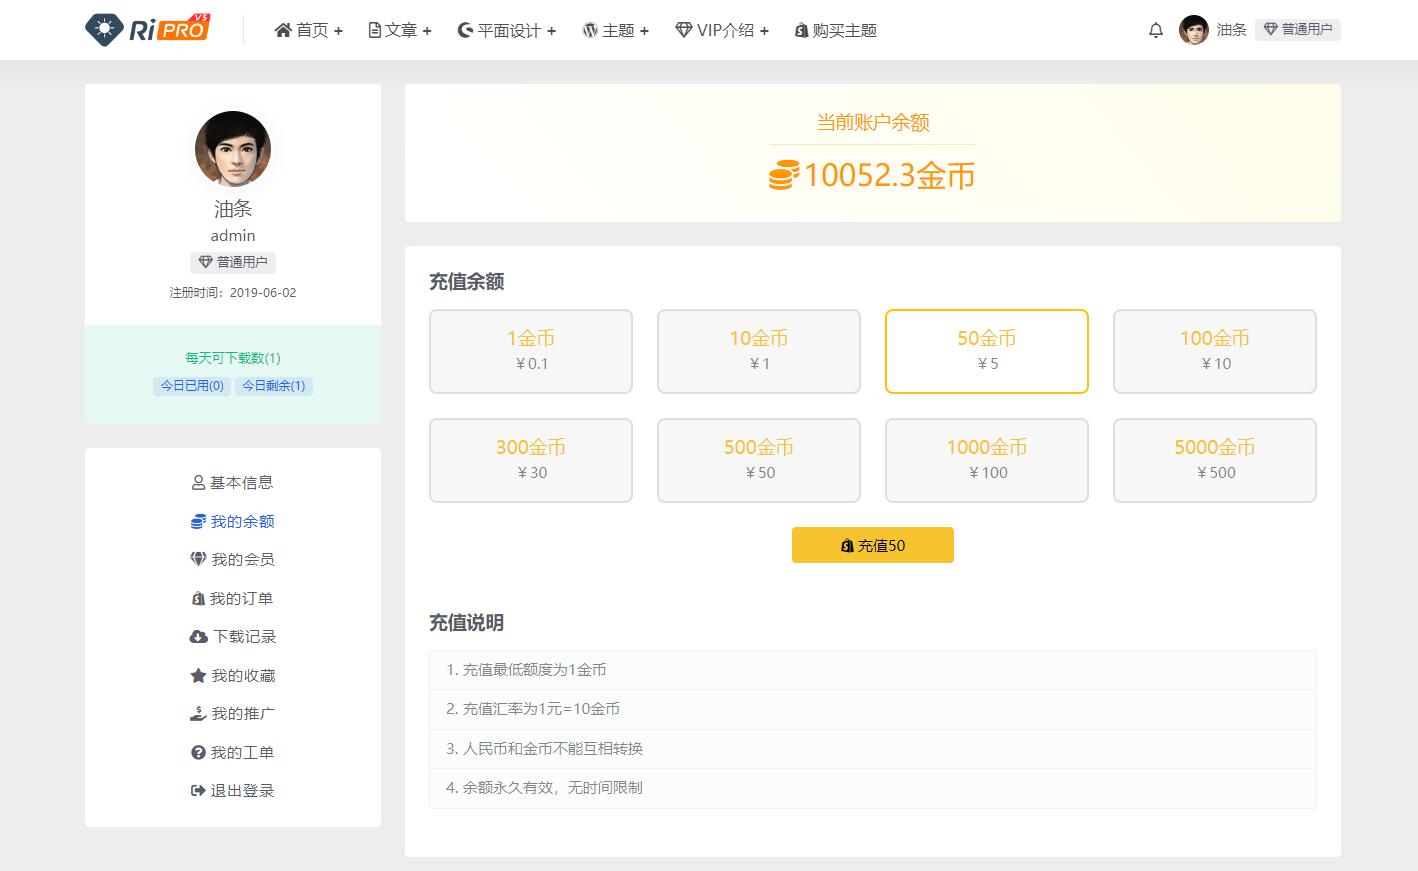Click the user avatar in top navigation
The height and width of the screenshot is (871, 1418).
(1193, 30)
